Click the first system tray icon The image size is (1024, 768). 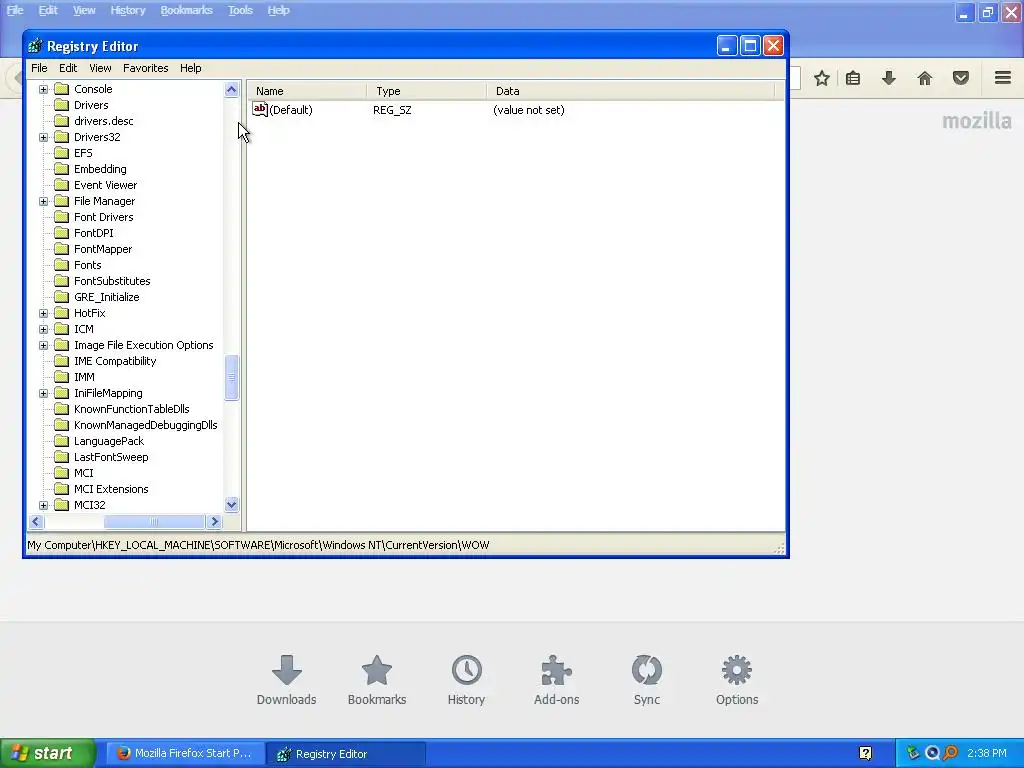click(913, 754)
